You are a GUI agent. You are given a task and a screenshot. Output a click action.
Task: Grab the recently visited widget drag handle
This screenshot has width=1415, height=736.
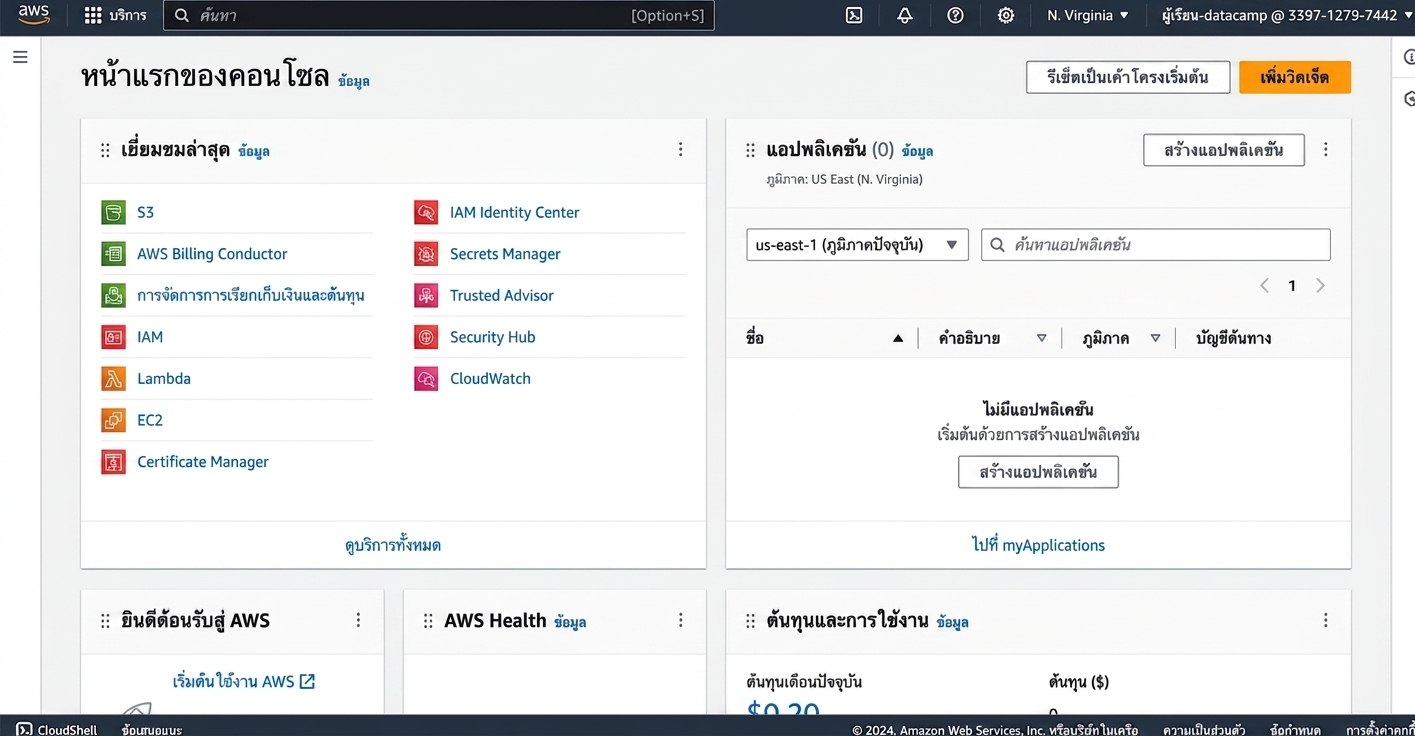(x=105, y=151)
